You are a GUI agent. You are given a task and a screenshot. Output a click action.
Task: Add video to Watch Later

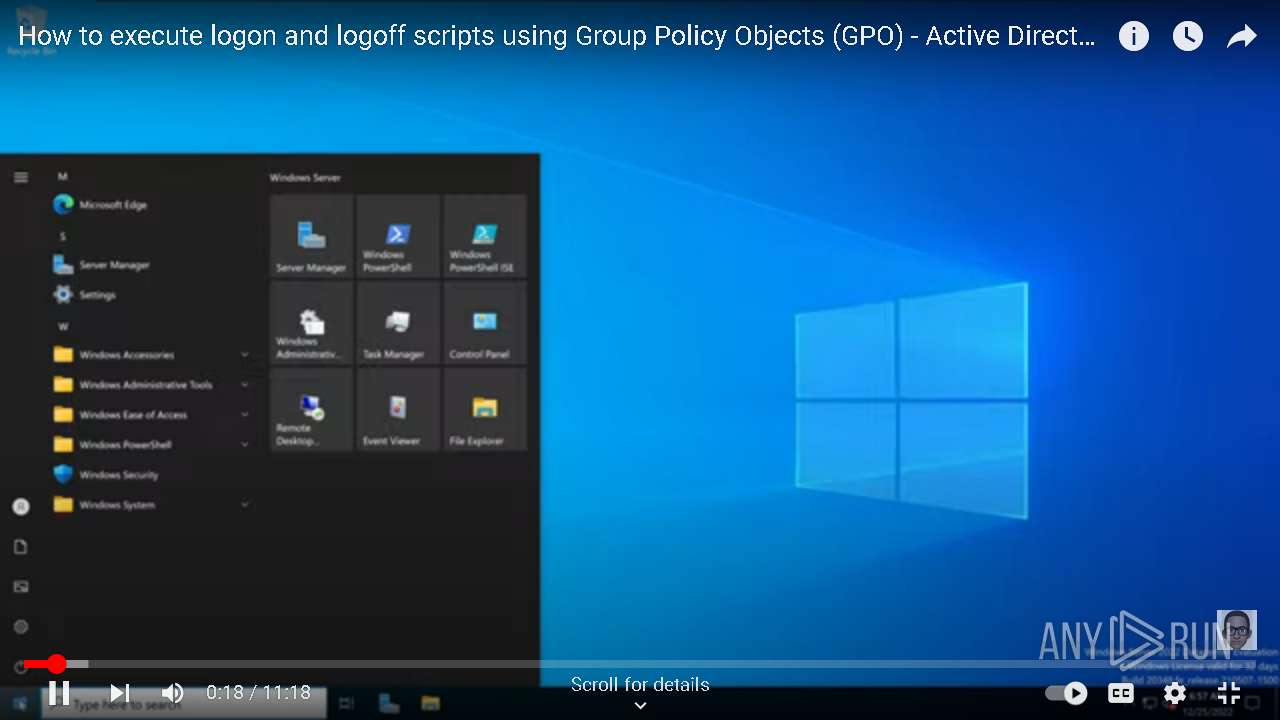[1187, 37]
